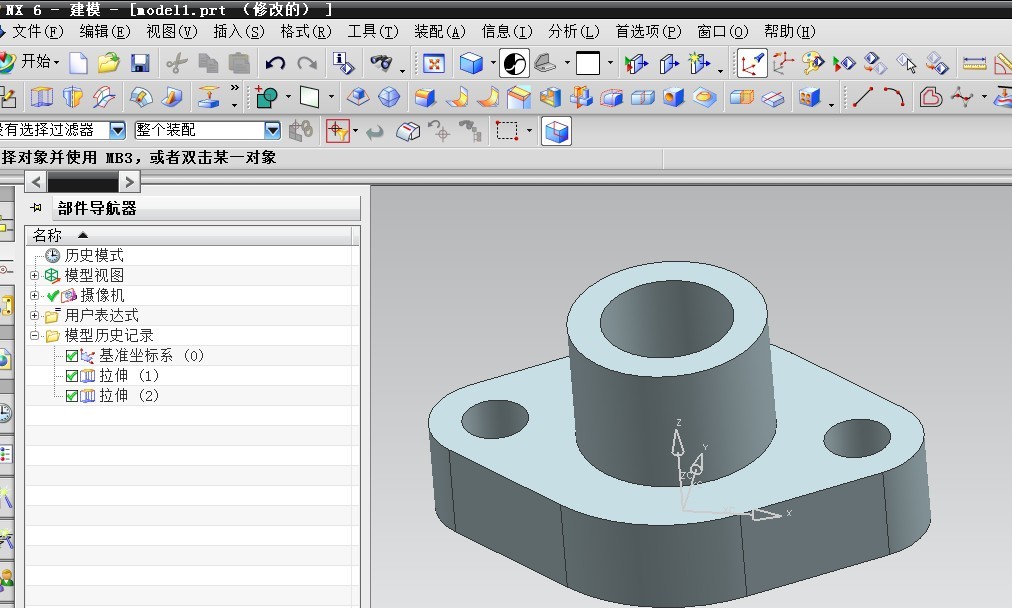This screenshot has width=1012, height=608.
Task: Toggle the clip section cube button
Action: [x=556, y=132]
